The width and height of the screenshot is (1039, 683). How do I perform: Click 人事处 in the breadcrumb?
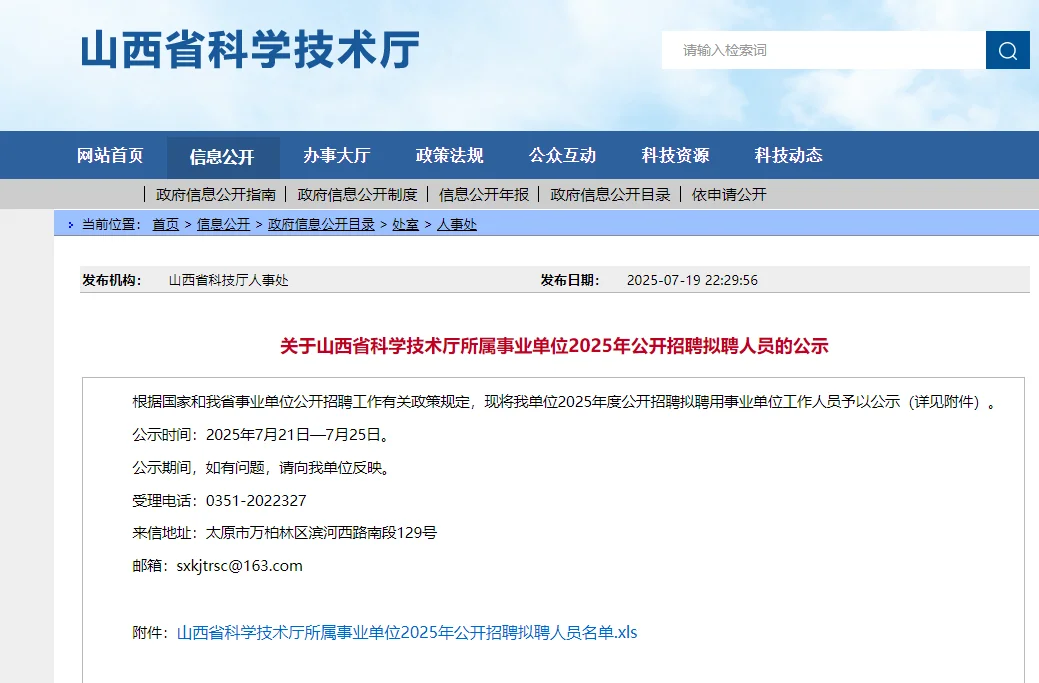(x=457, y=225)
